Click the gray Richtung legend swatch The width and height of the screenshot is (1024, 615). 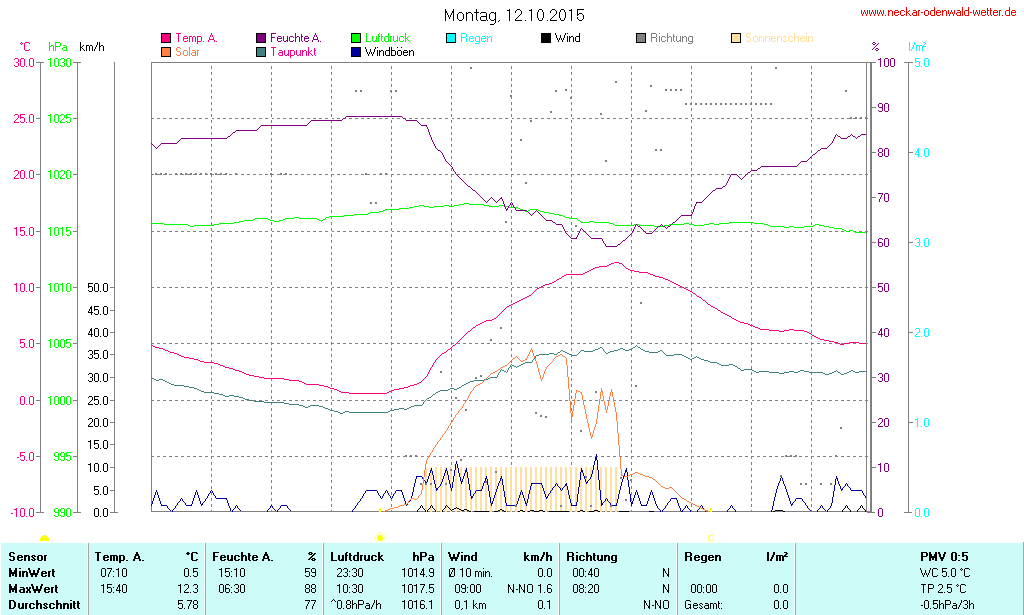tap(641, 39)
